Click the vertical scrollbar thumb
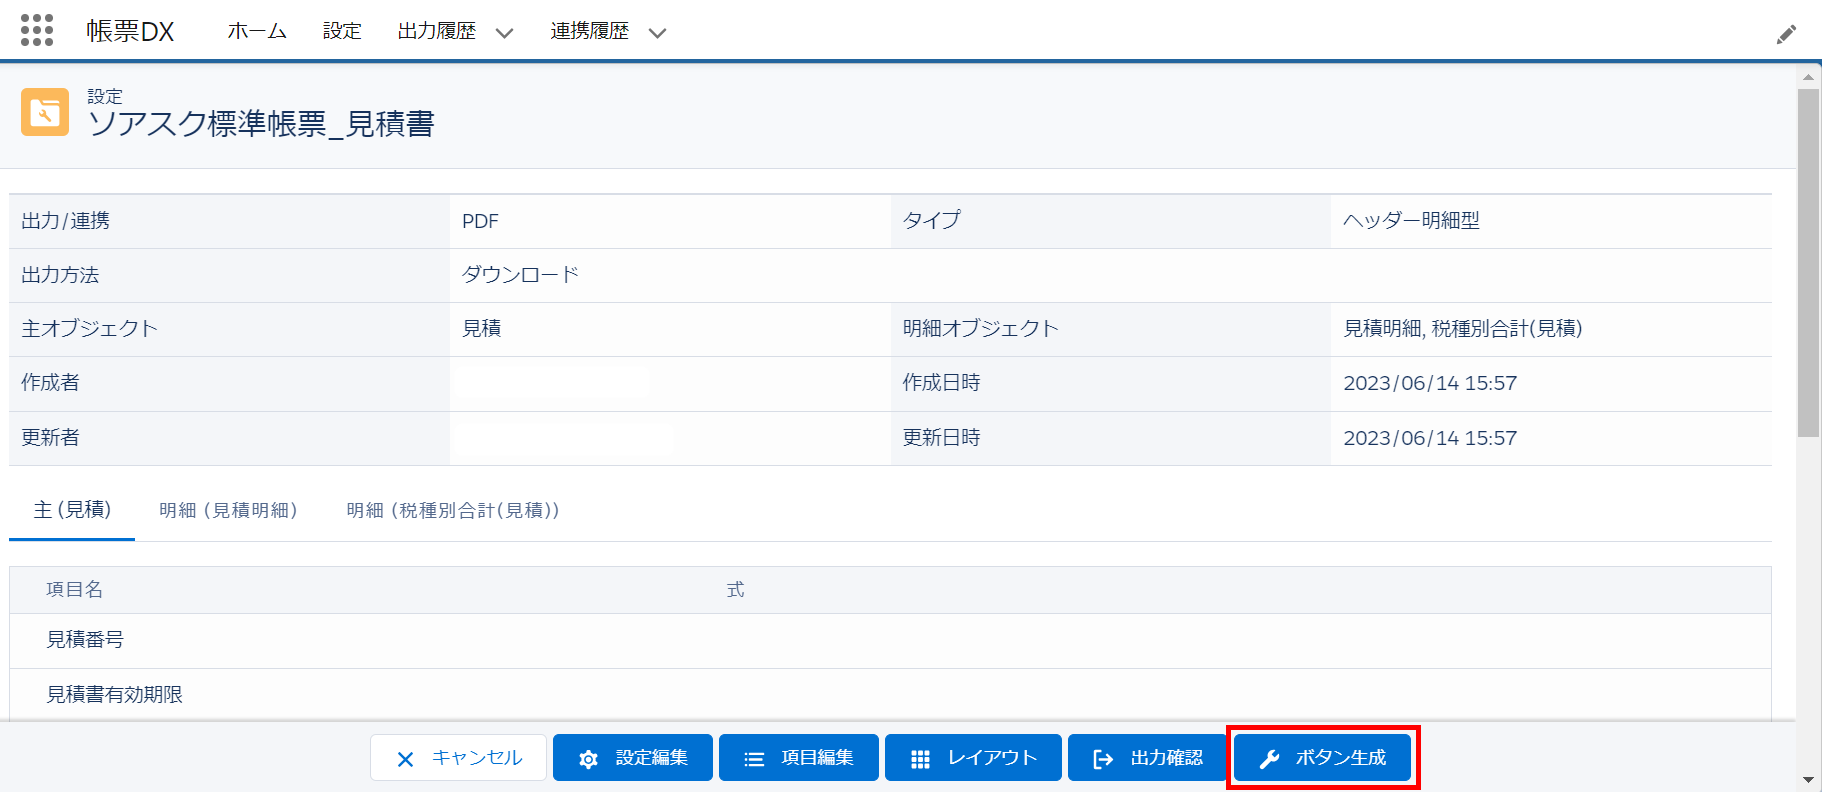This screenshot has width=1822, height=792. click(1808, 262)
